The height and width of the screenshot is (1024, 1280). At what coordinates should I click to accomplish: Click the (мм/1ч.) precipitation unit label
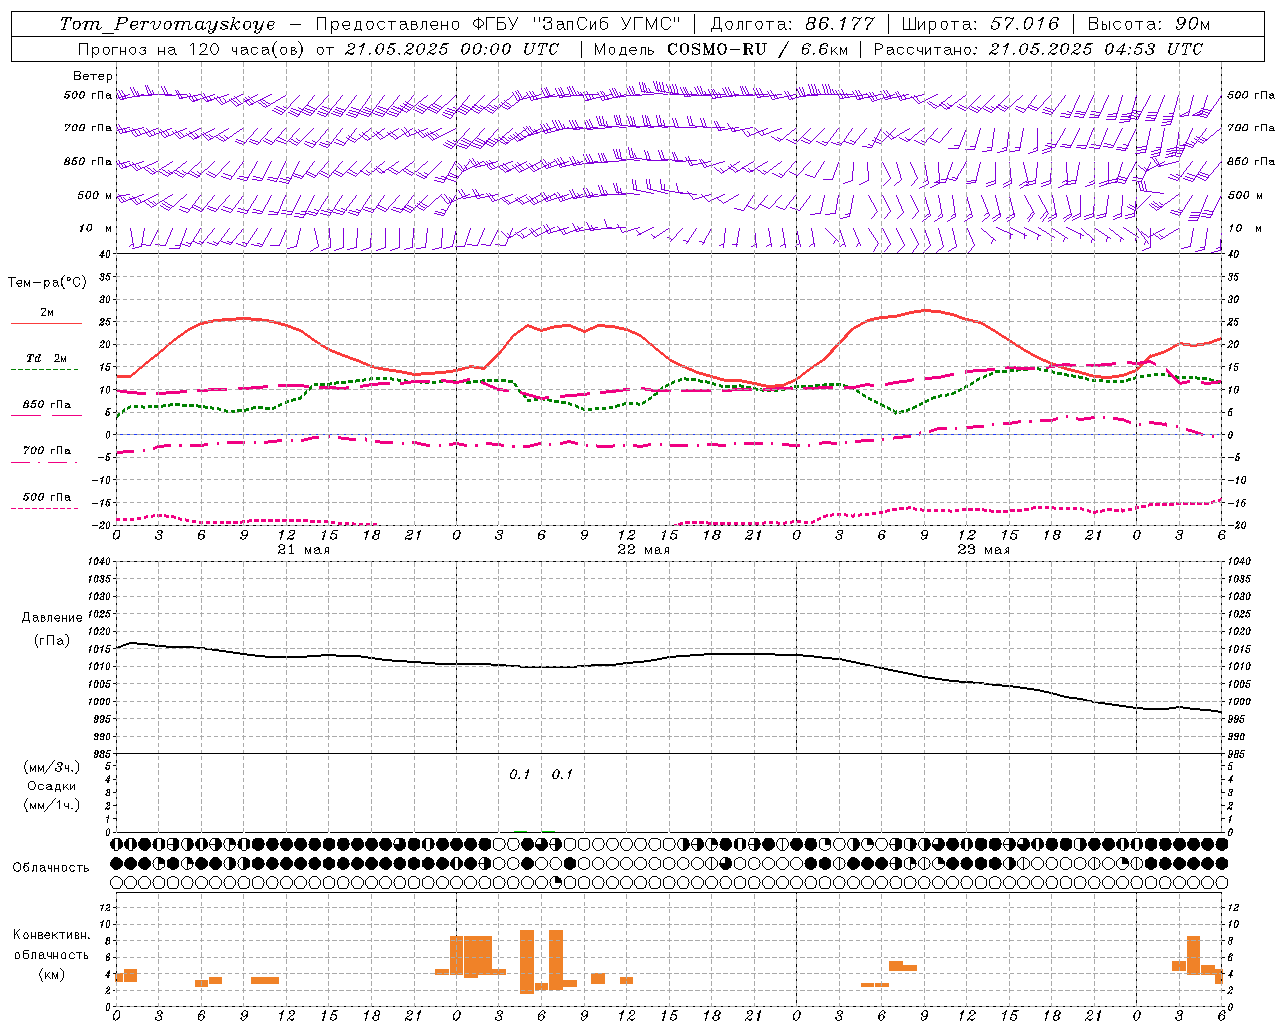click(52, 805)
